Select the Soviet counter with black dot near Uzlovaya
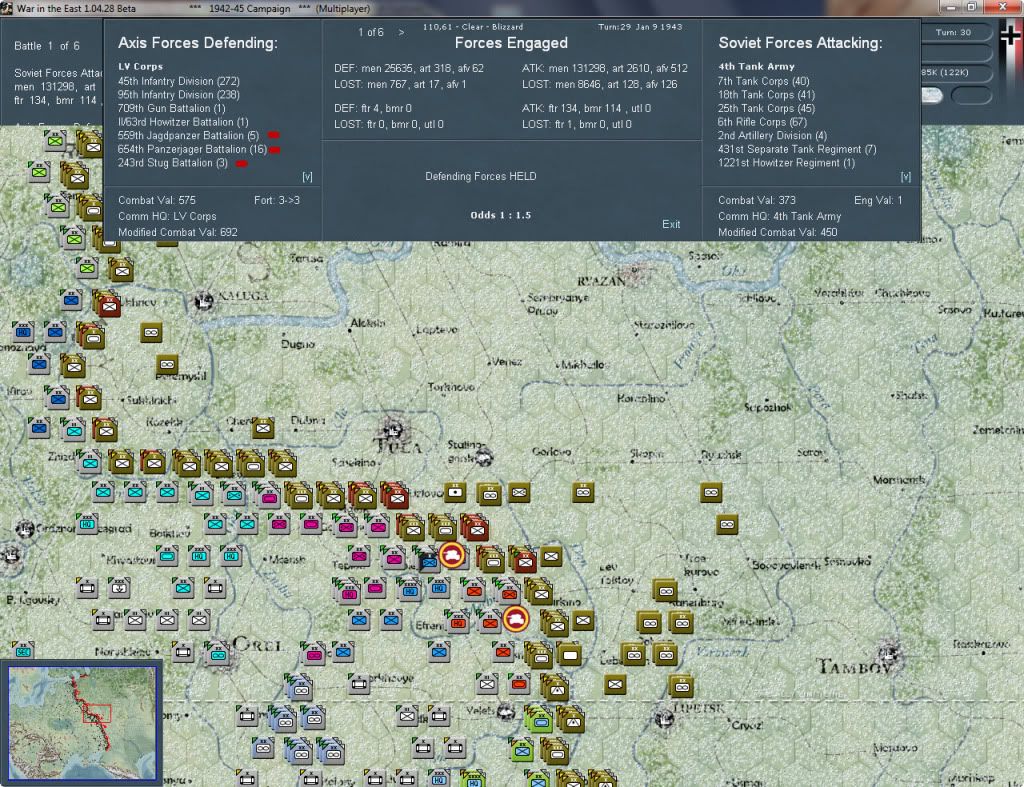This screenshot has width=1024, height=787. 455,492
